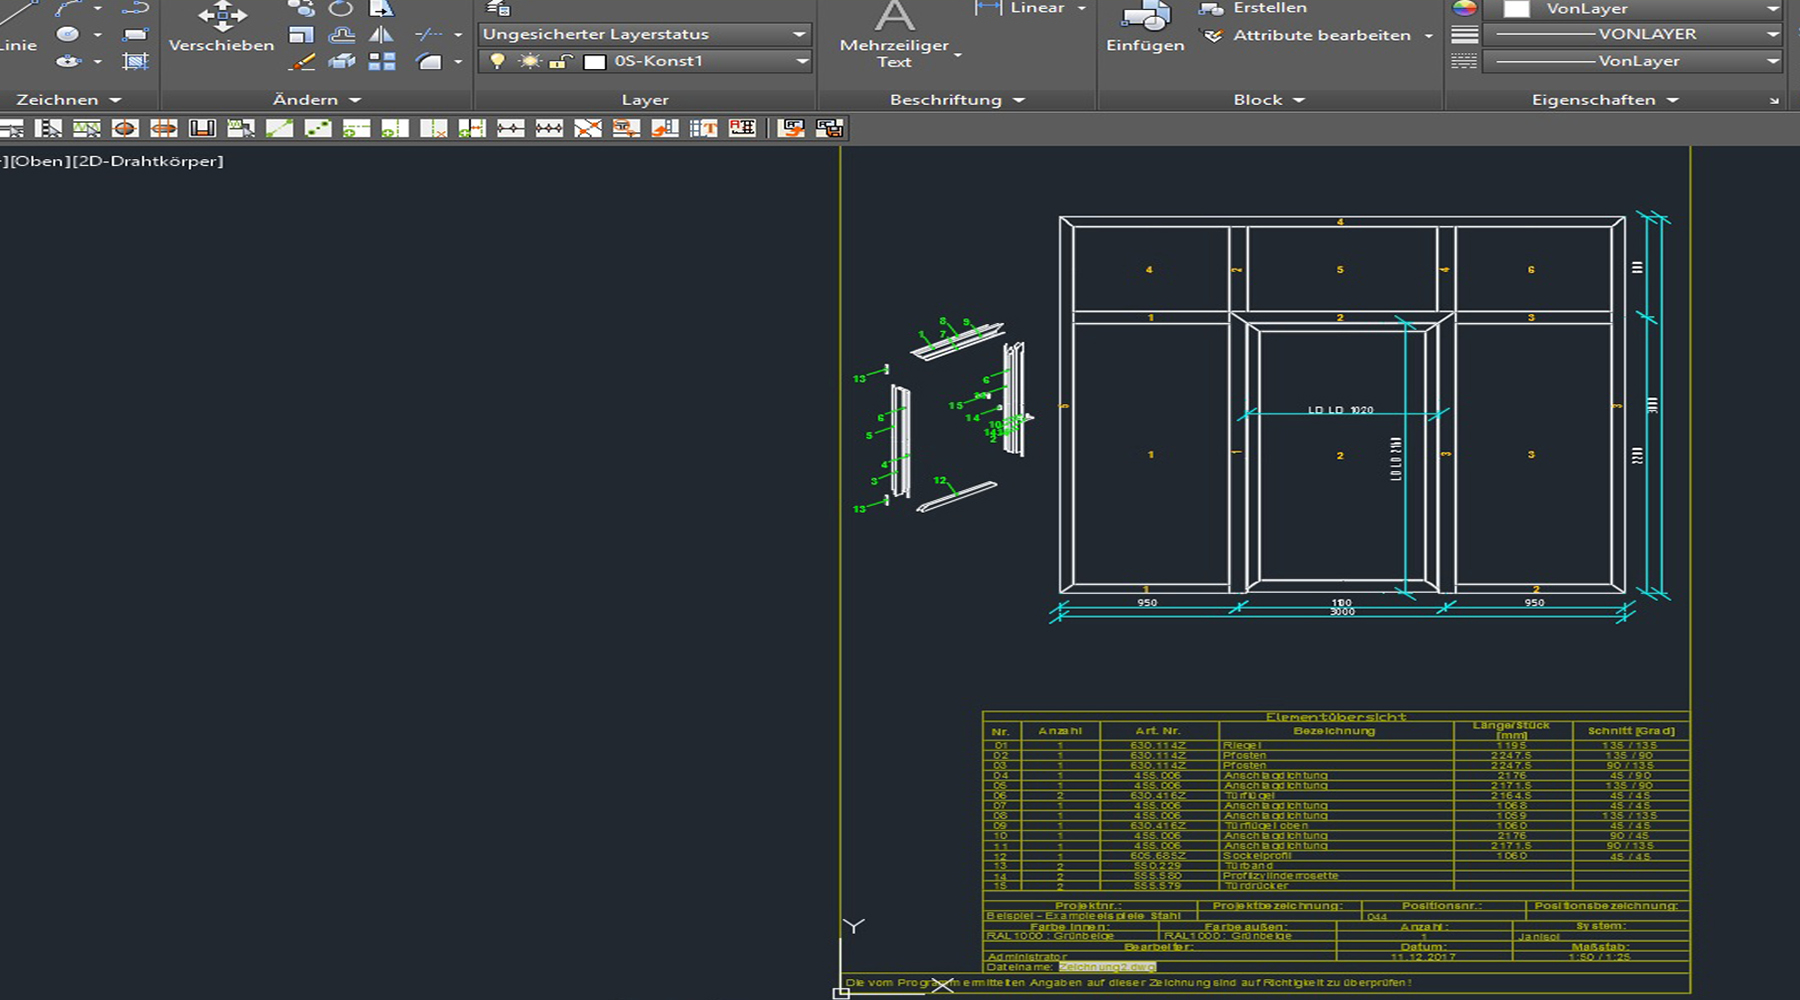Open the VonLayer color dropdown
The image size is (1800, 1000).
click(1632, 9)
